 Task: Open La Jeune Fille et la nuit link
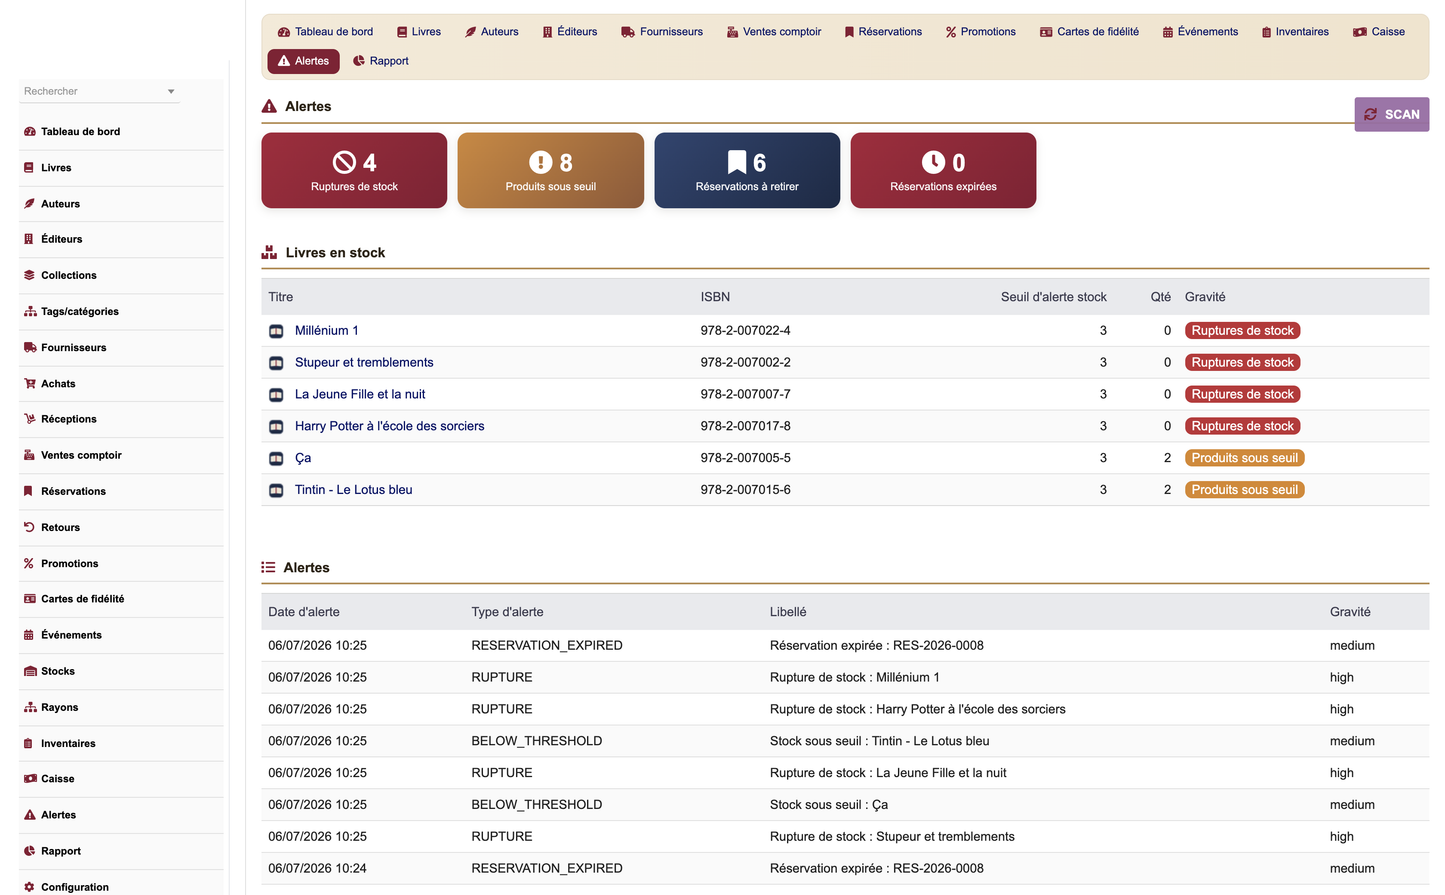[x=360, y=395]
